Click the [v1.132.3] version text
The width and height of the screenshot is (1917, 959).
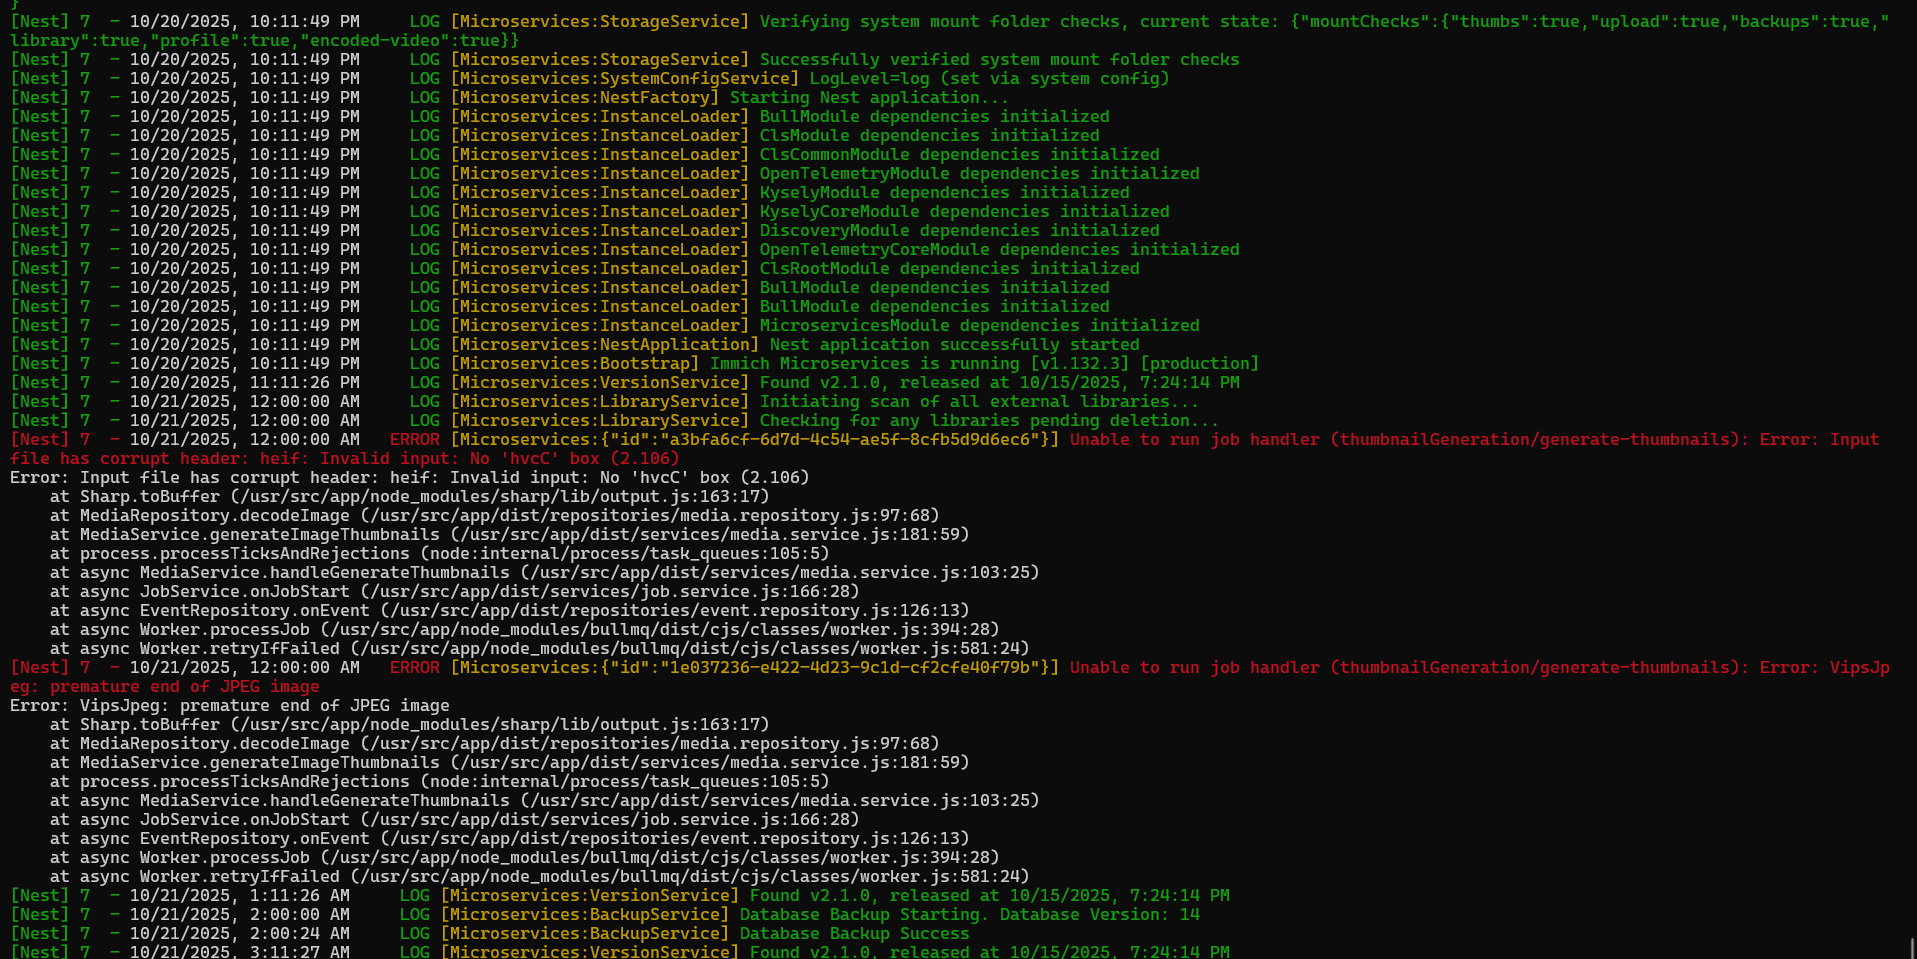[1079, 364]
